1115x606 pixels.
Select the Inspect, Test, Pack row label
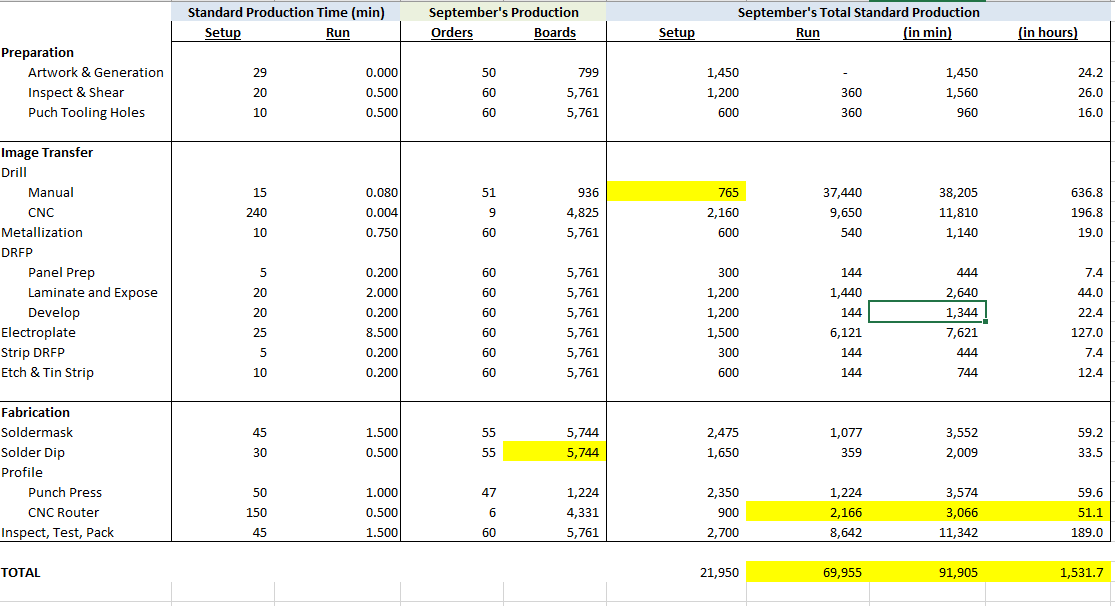pyautogui.click(x=60, y=532)
